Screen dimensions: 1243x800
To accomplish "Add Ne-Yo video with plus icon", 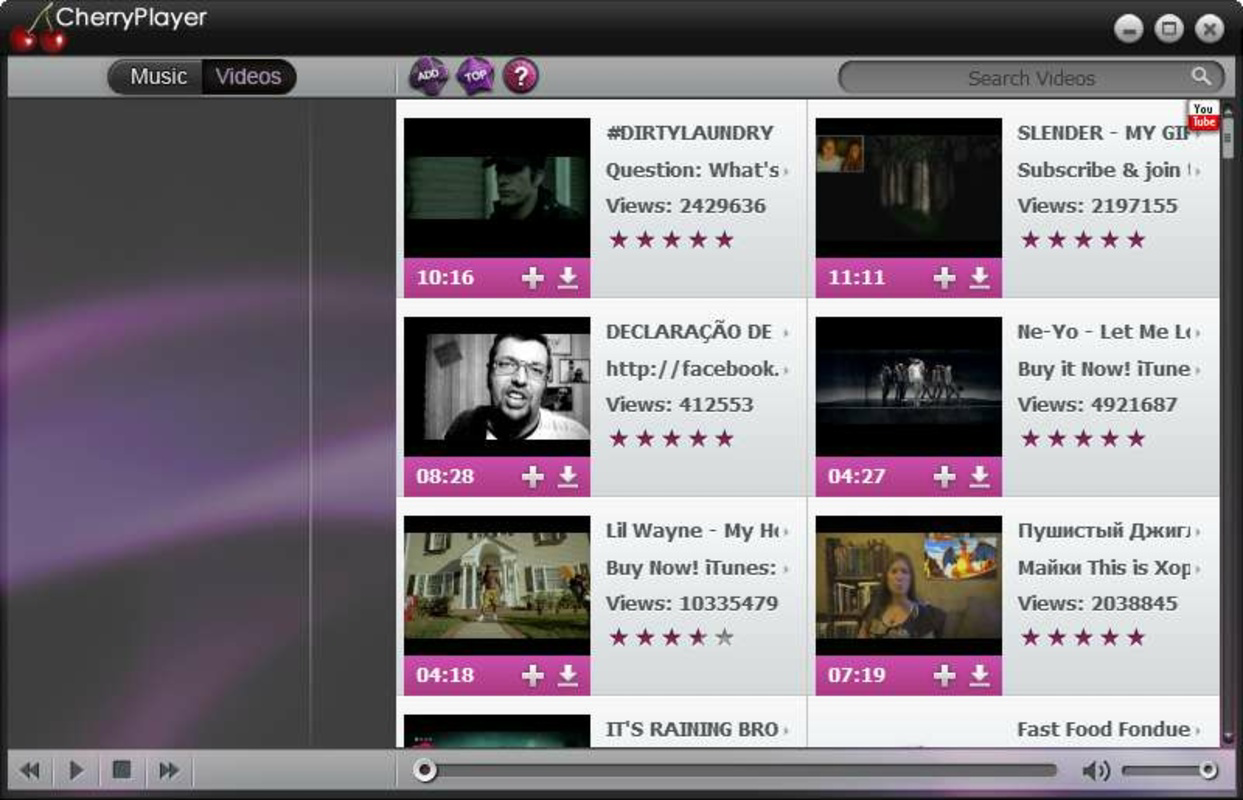I will [944, 477].
